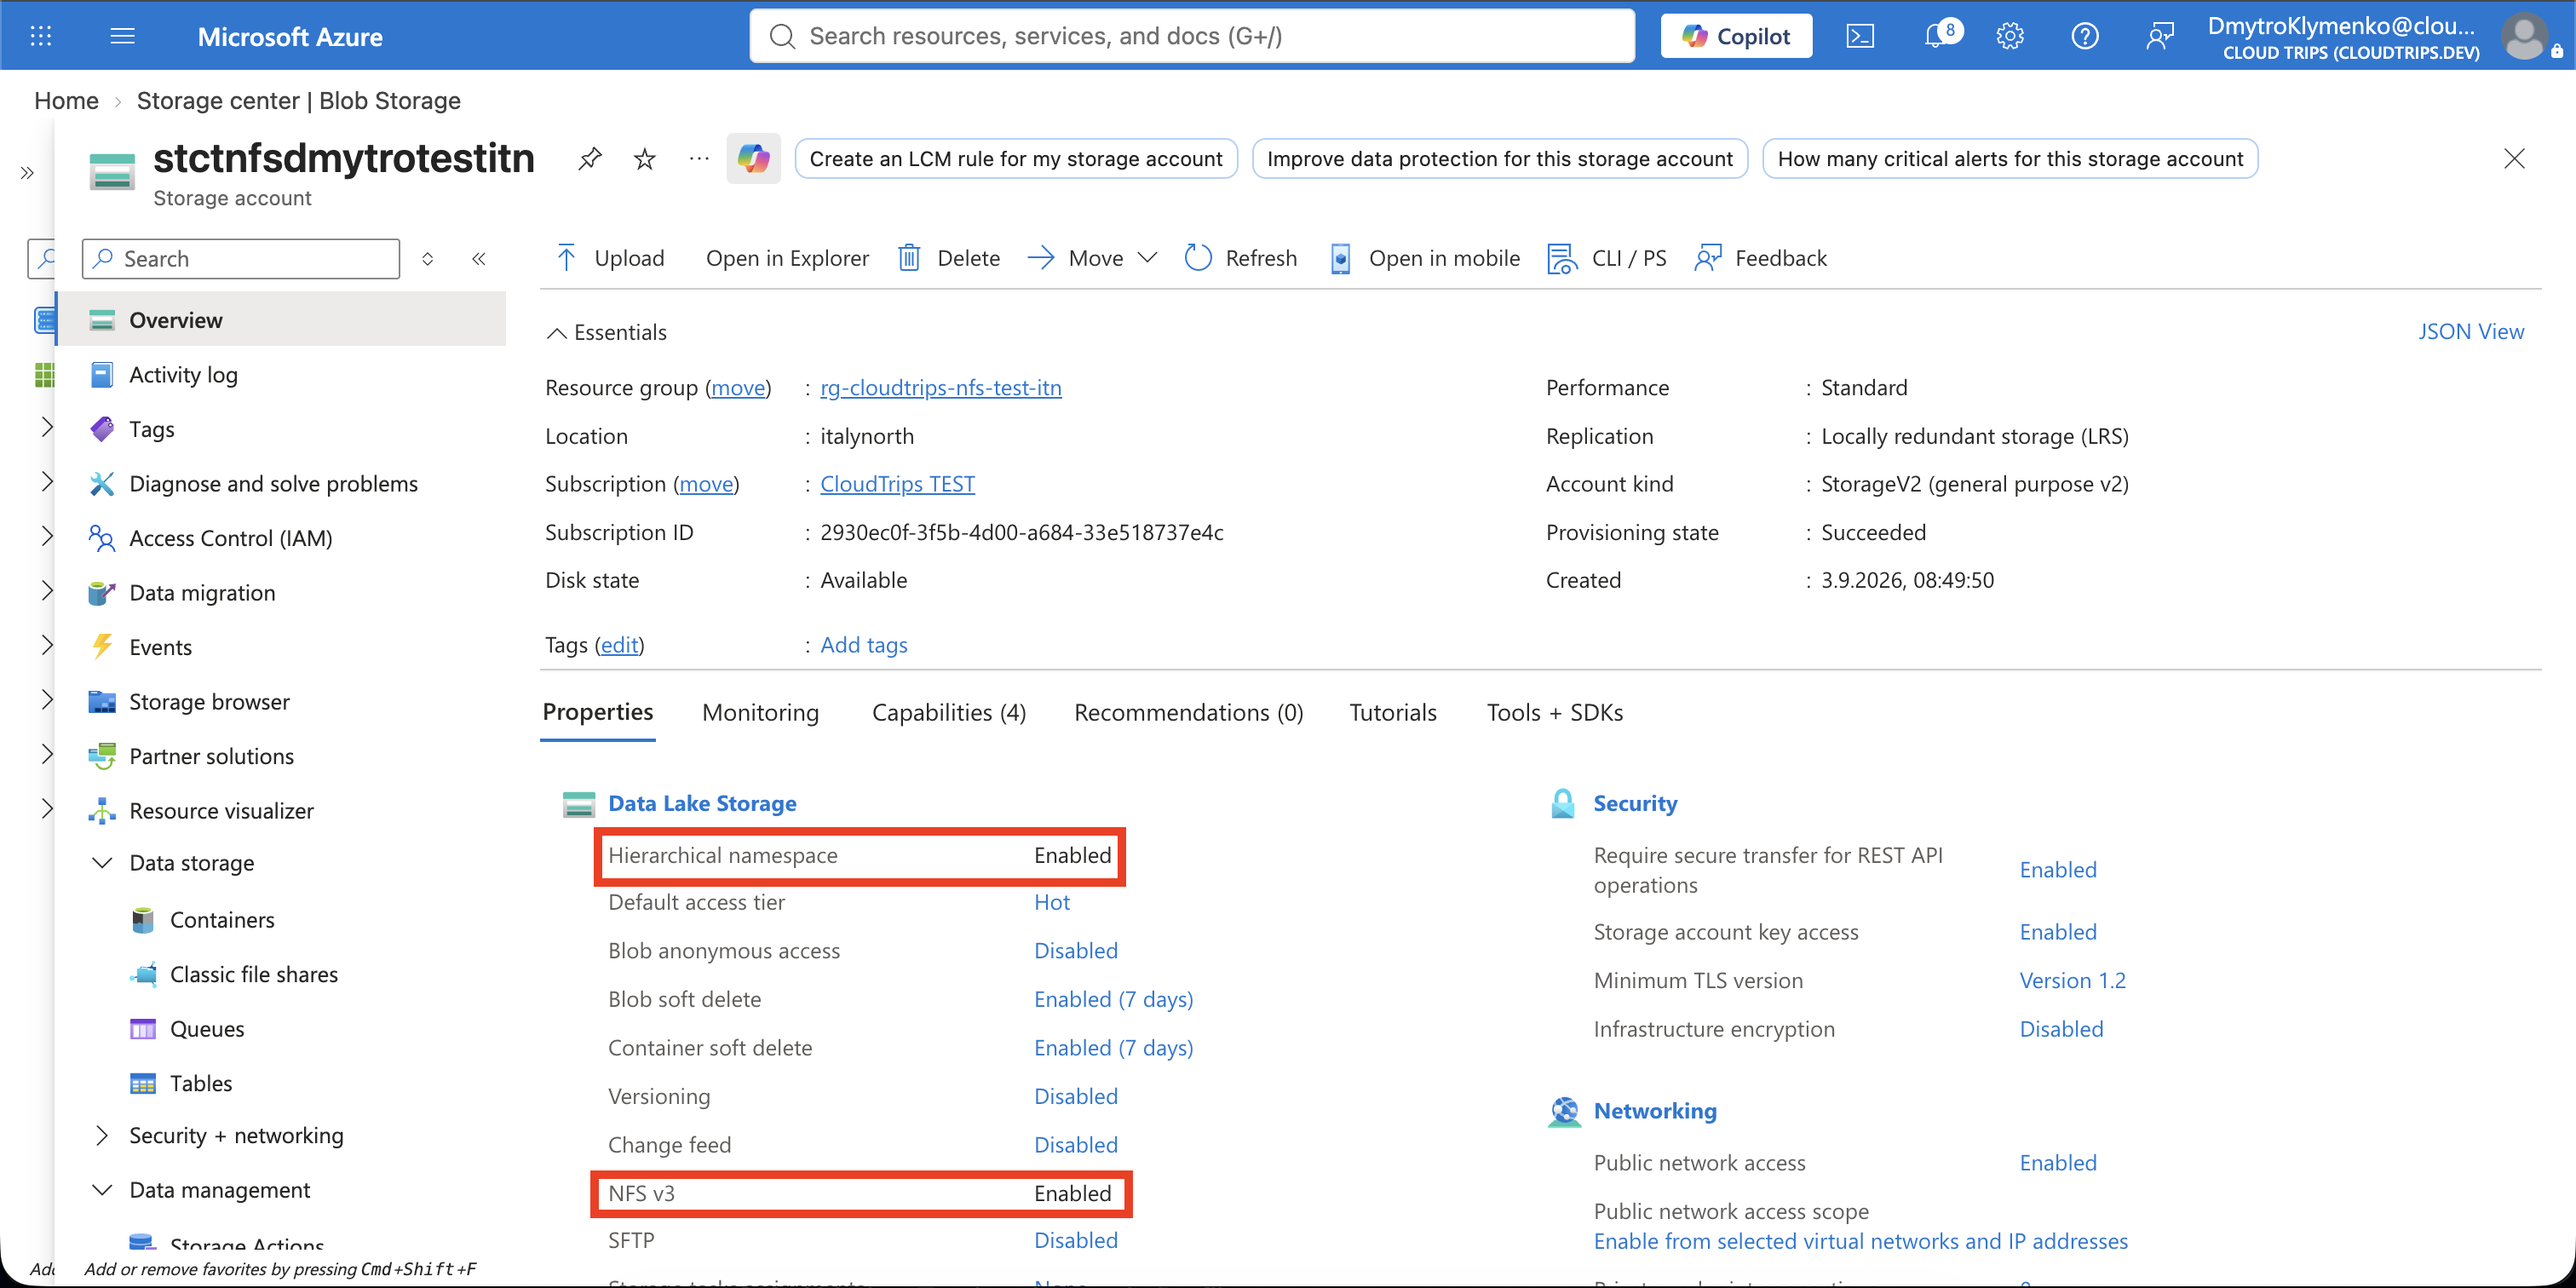Expand Security + networking group
2576x1288 pixels.
click(102, 1135)
